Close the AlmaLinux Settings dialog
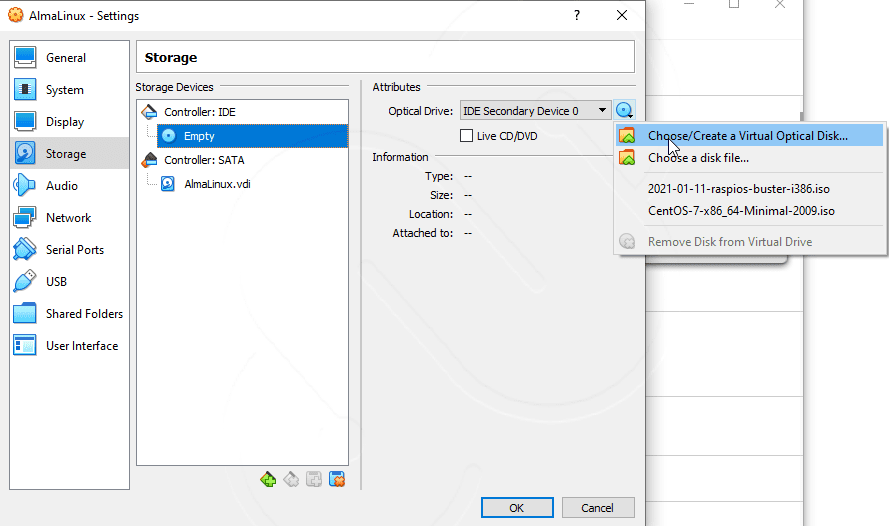889x526 pixels. click(x=622, y=15)
